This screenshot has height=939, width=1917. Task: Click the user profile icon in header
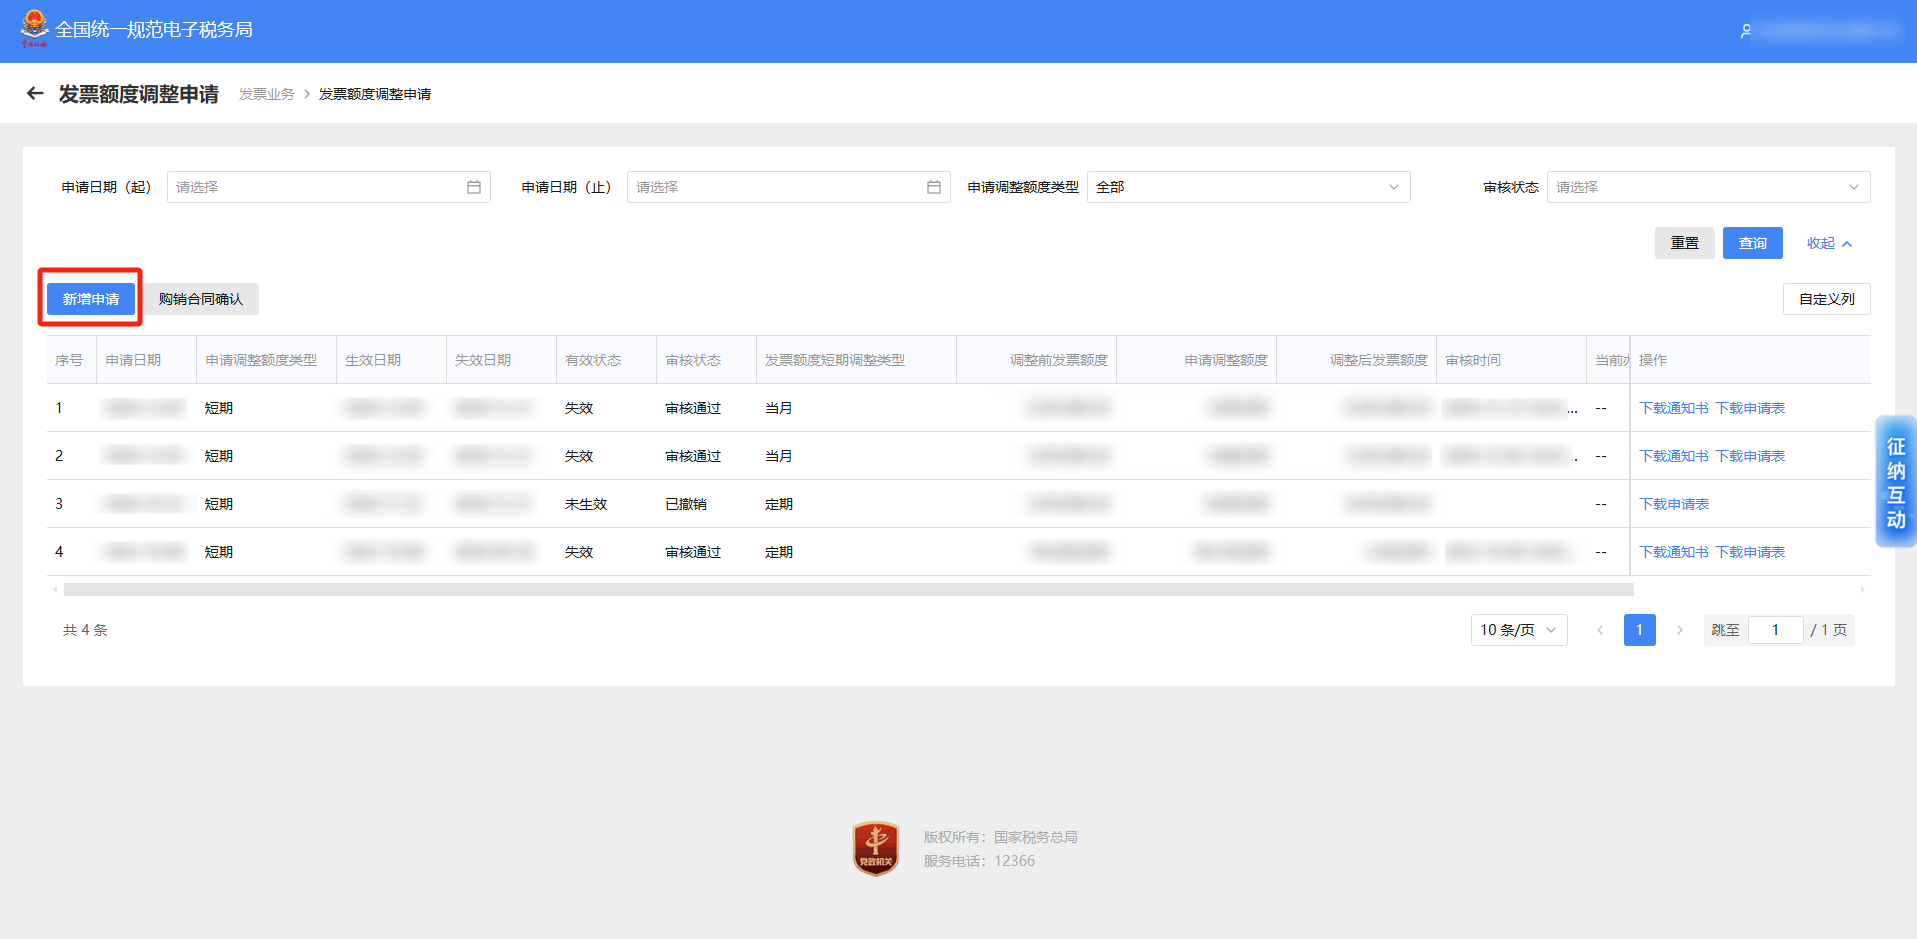(x=1746, y=31)
